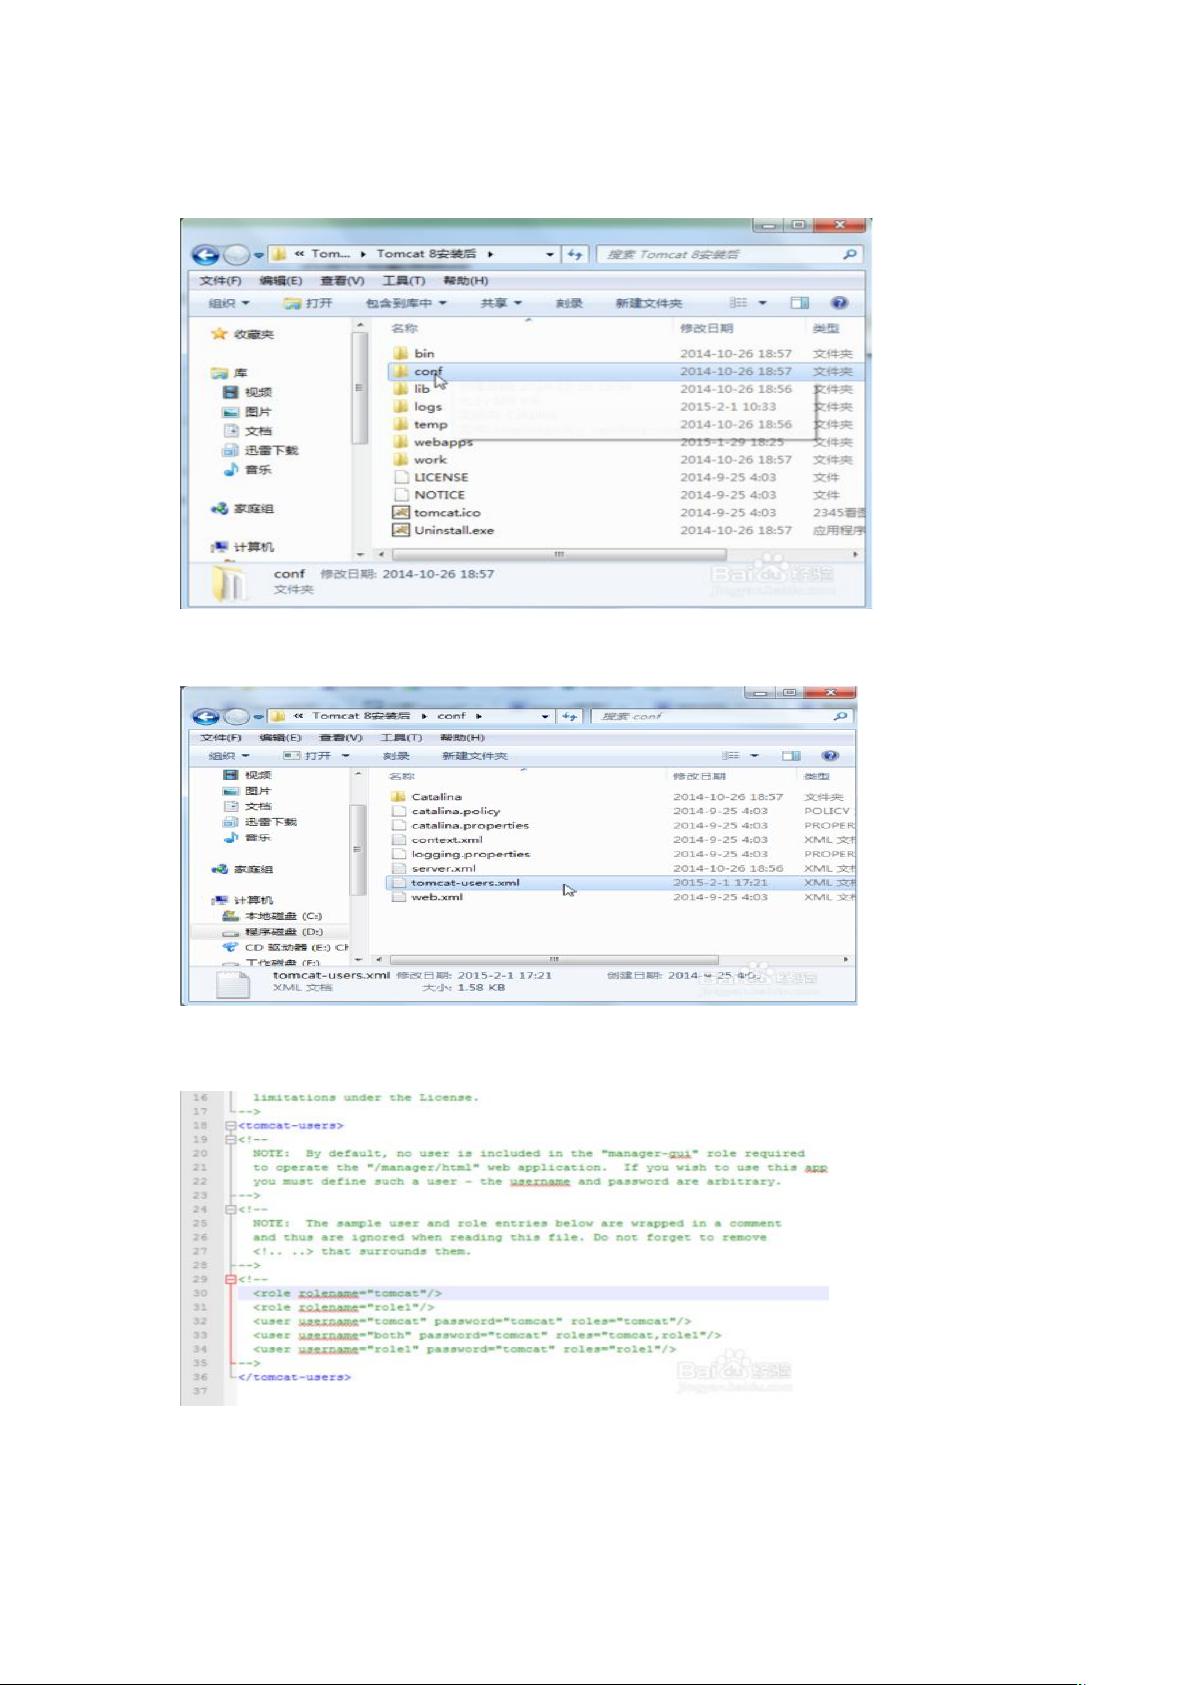Viewport: 1192px width, 1685px height.
Task: Click Forward arrow in Tomcat 8安装后 window
Action: pos(236,255)
